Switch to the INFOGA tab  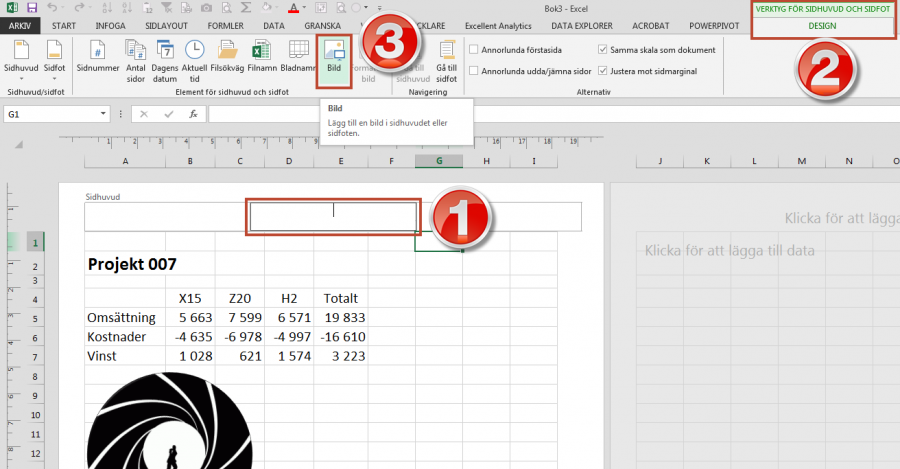pos(110,26)
